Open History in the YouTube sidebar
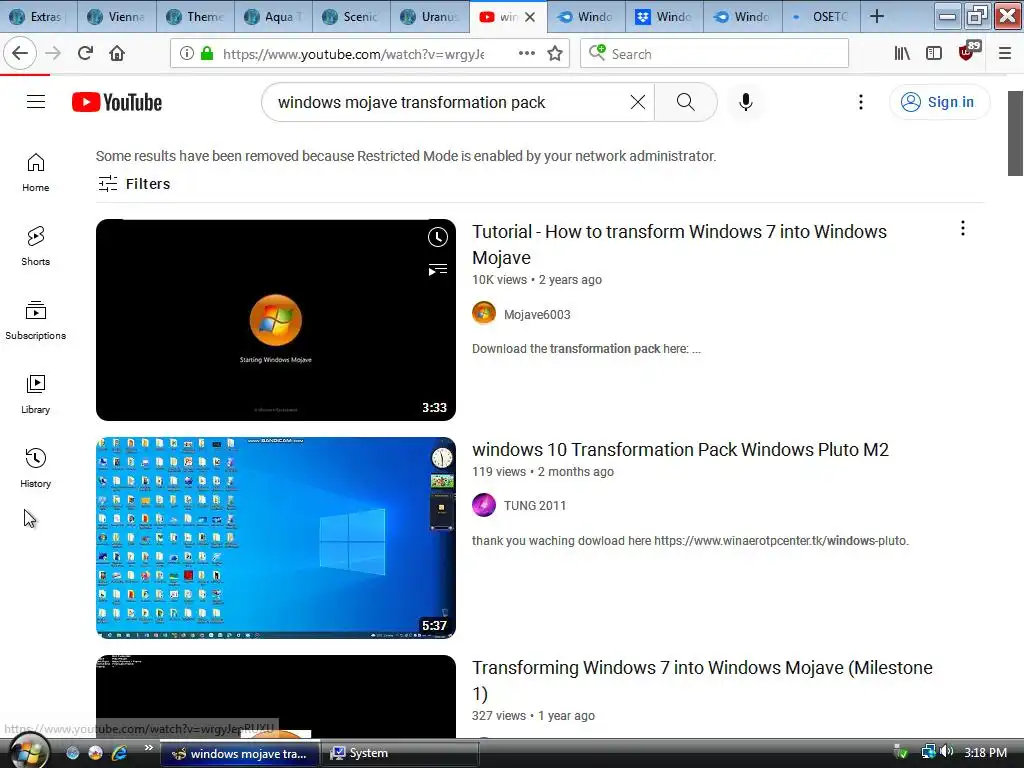The image size is (1024, 768). click(36, 468)
